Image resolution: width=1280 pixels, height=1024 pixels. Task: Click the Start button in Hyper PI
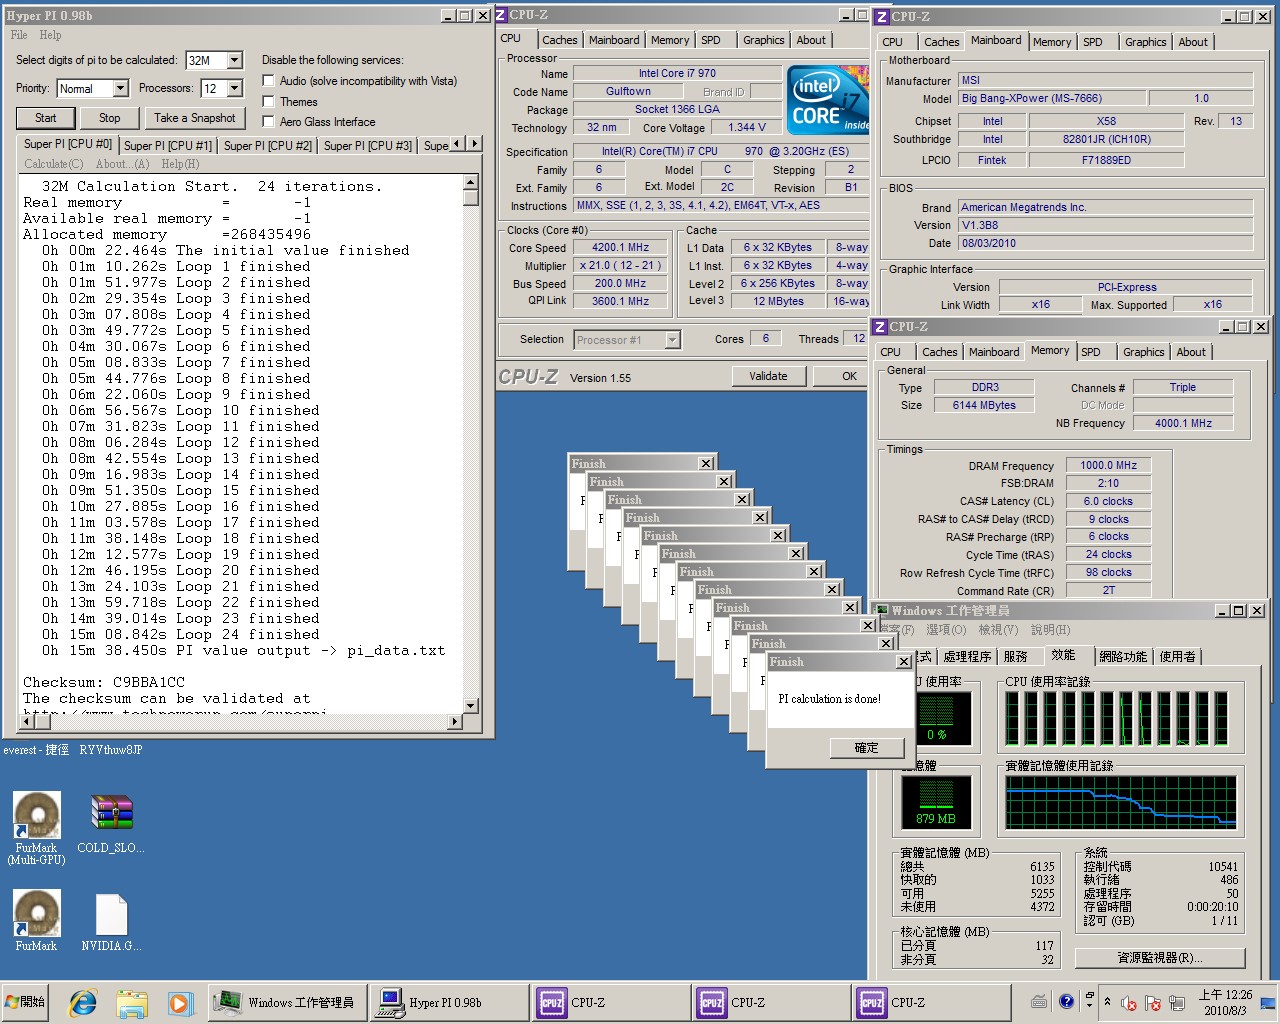tap(46, 118)
